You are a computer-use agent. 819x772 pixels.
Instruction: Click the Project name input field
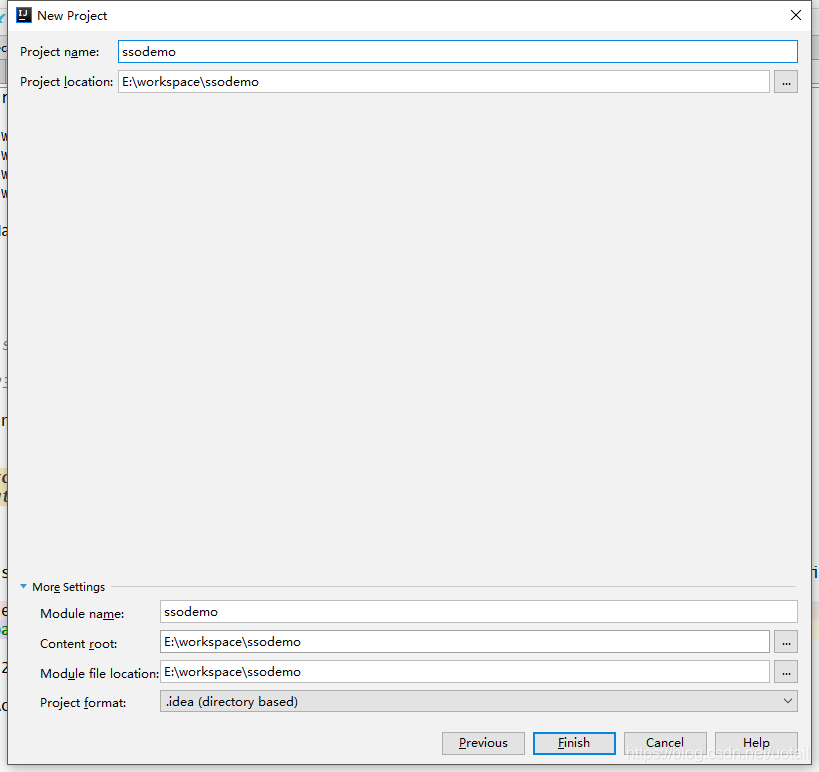[x=458, y=52]
